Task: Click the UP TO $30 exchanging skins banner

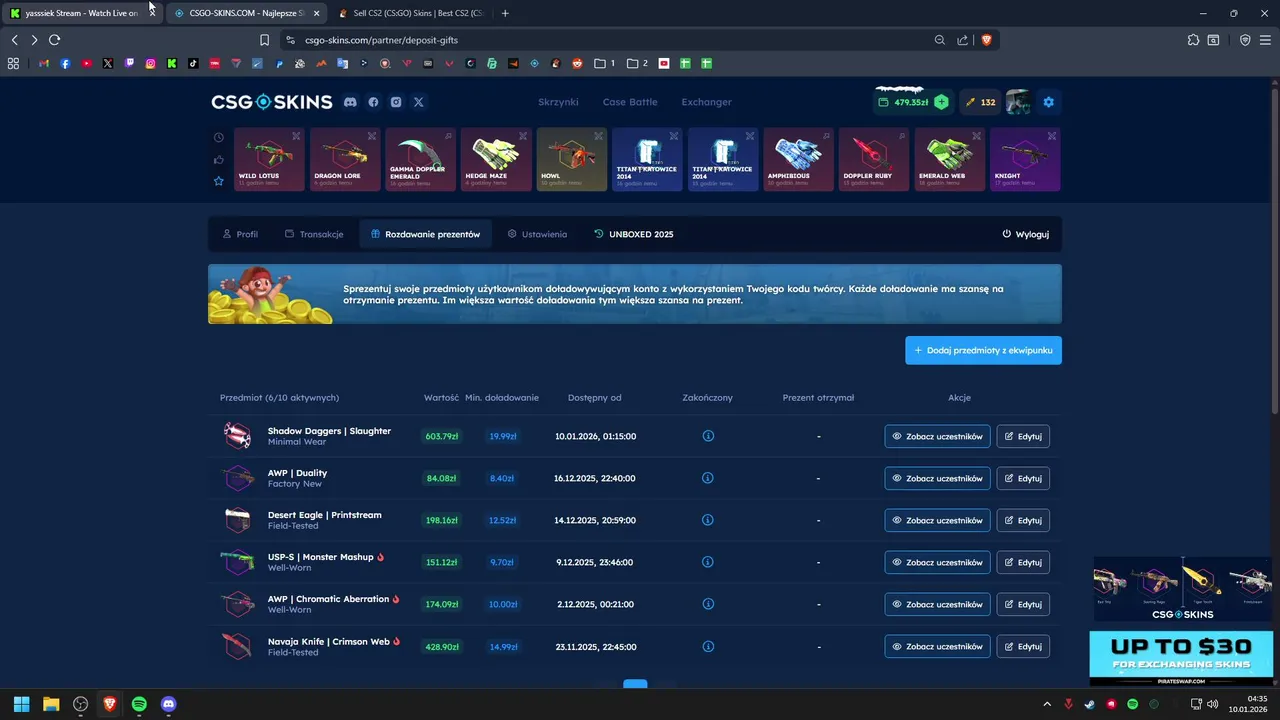Action: [1181, 657]
